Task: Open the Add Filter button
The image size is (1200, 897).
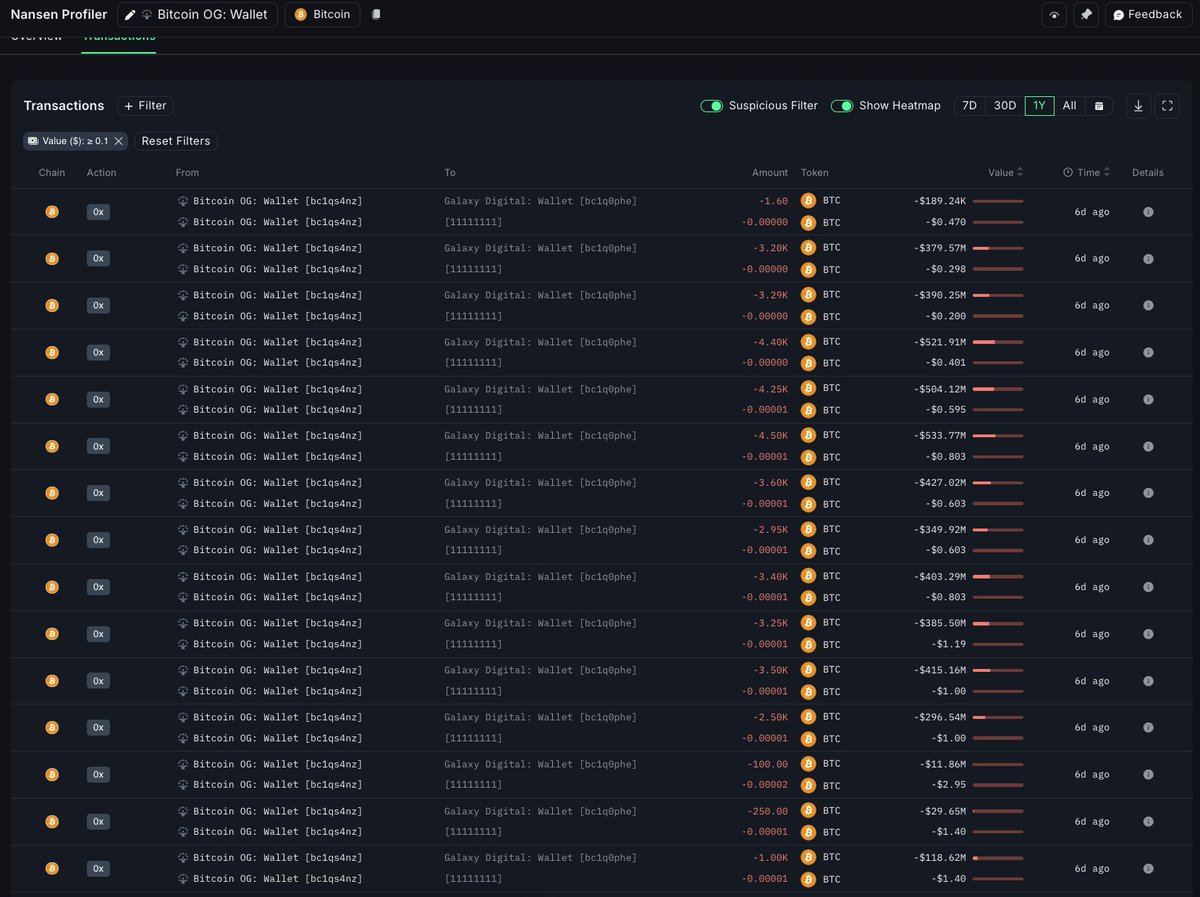Action: point(145,106)
